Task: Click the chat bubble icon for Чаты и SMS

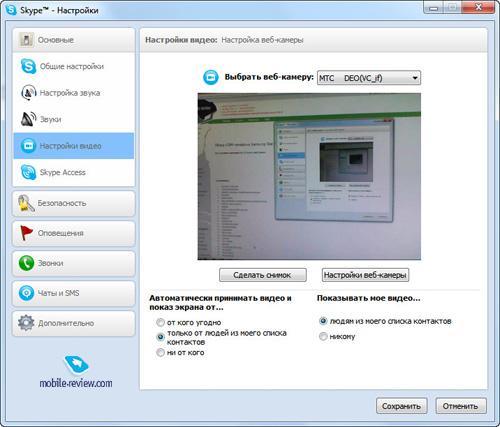Action: (x=26, y=293)
